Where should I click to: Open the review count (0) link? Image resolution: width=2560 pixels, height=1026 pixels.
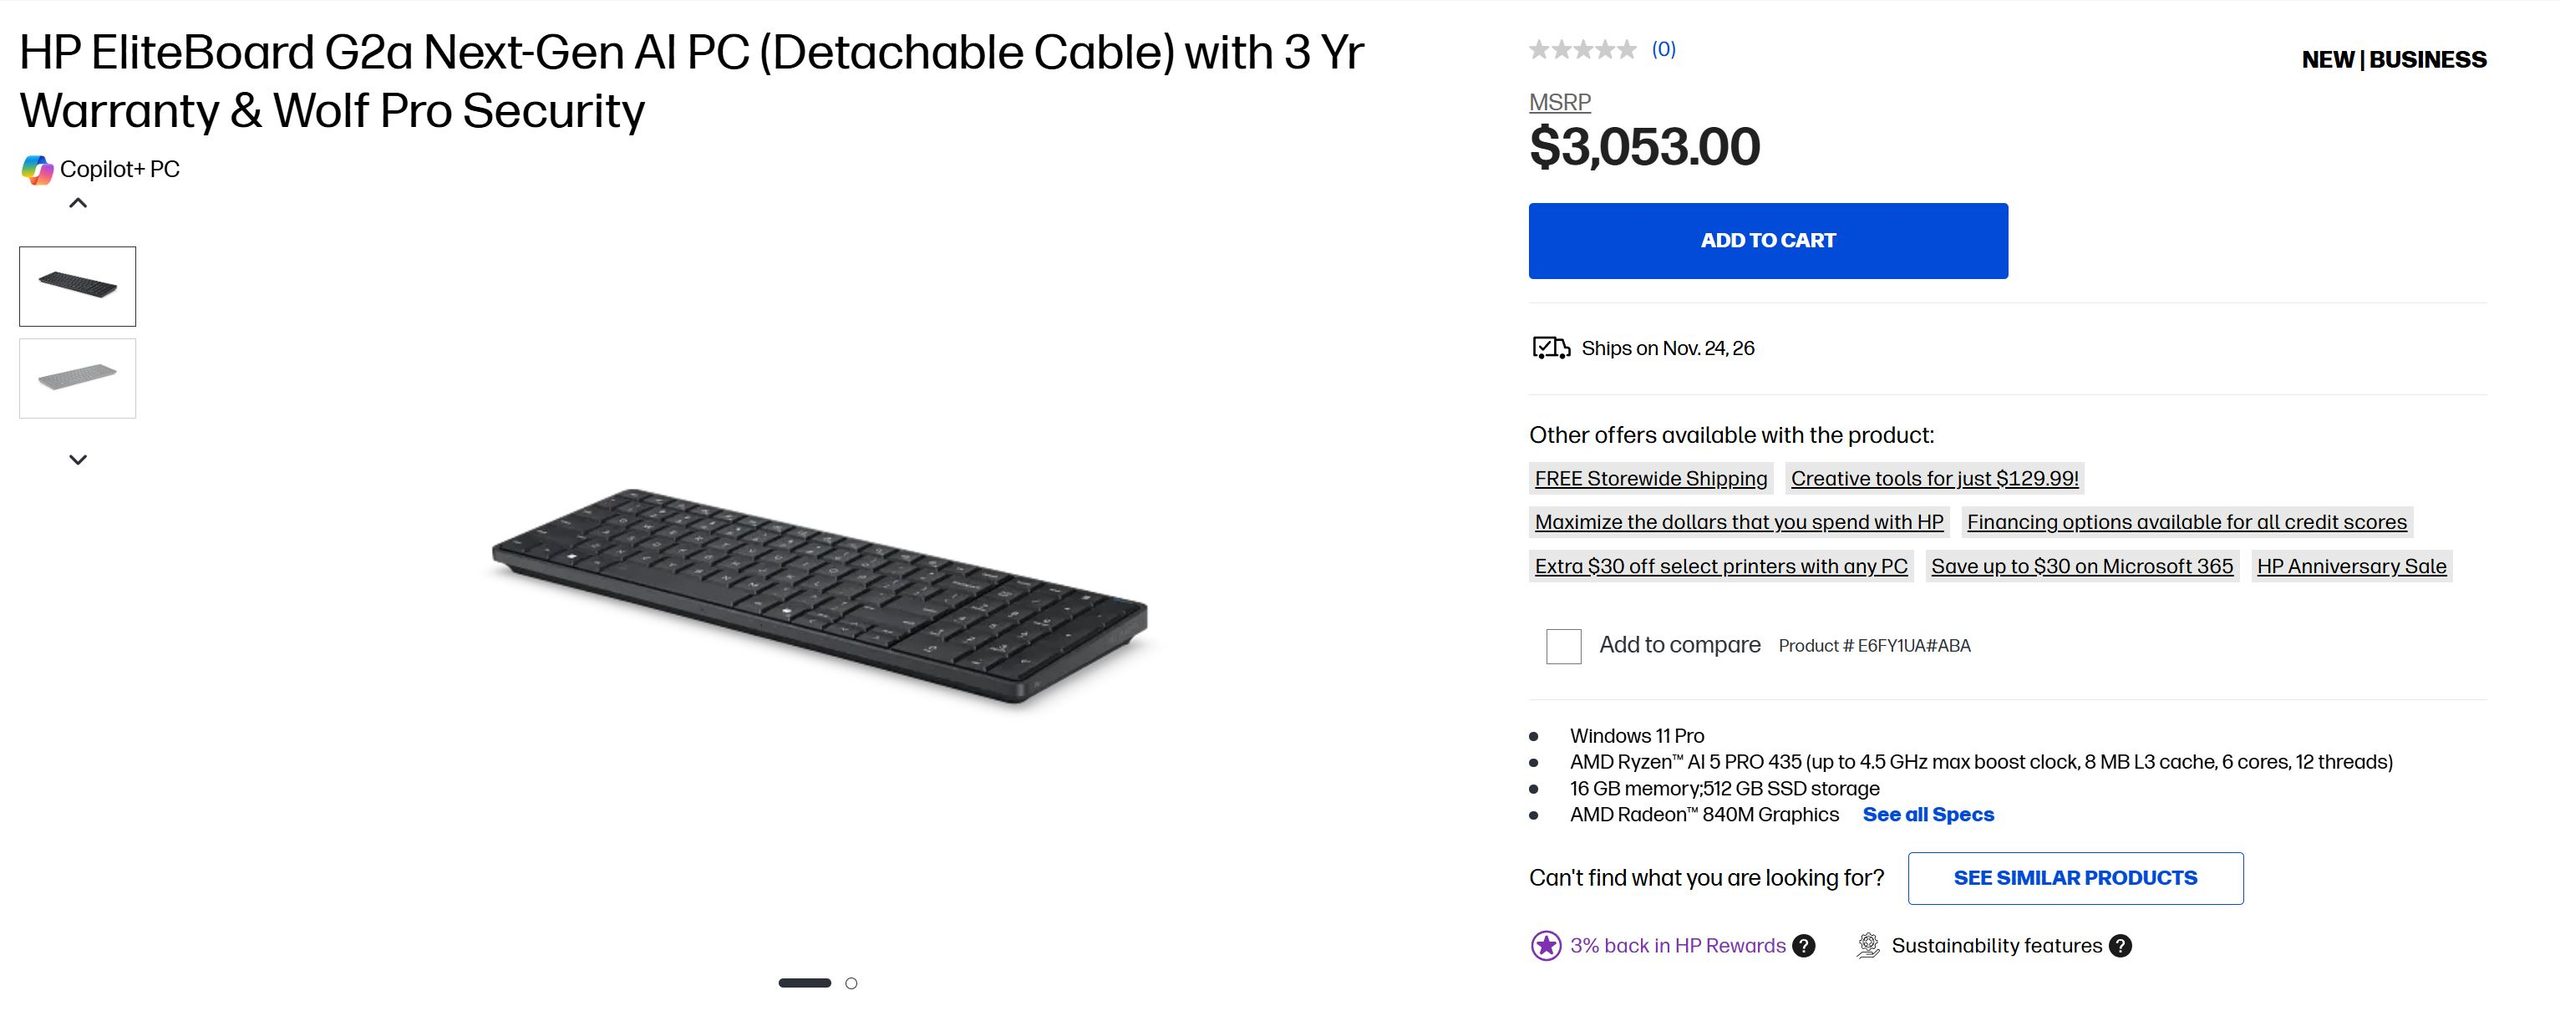(x=1663, y=49)
